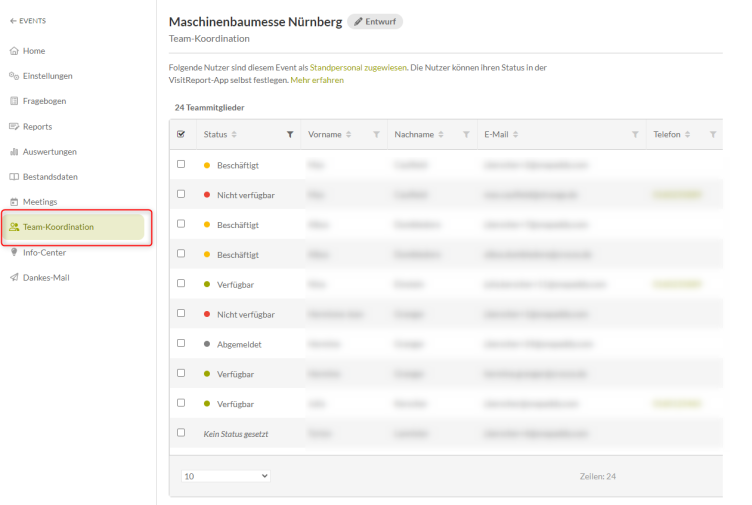This screenshot has height=505, width=752.
Task: Click the green dot beside first Verfügbar
Action: coord(207,284)
